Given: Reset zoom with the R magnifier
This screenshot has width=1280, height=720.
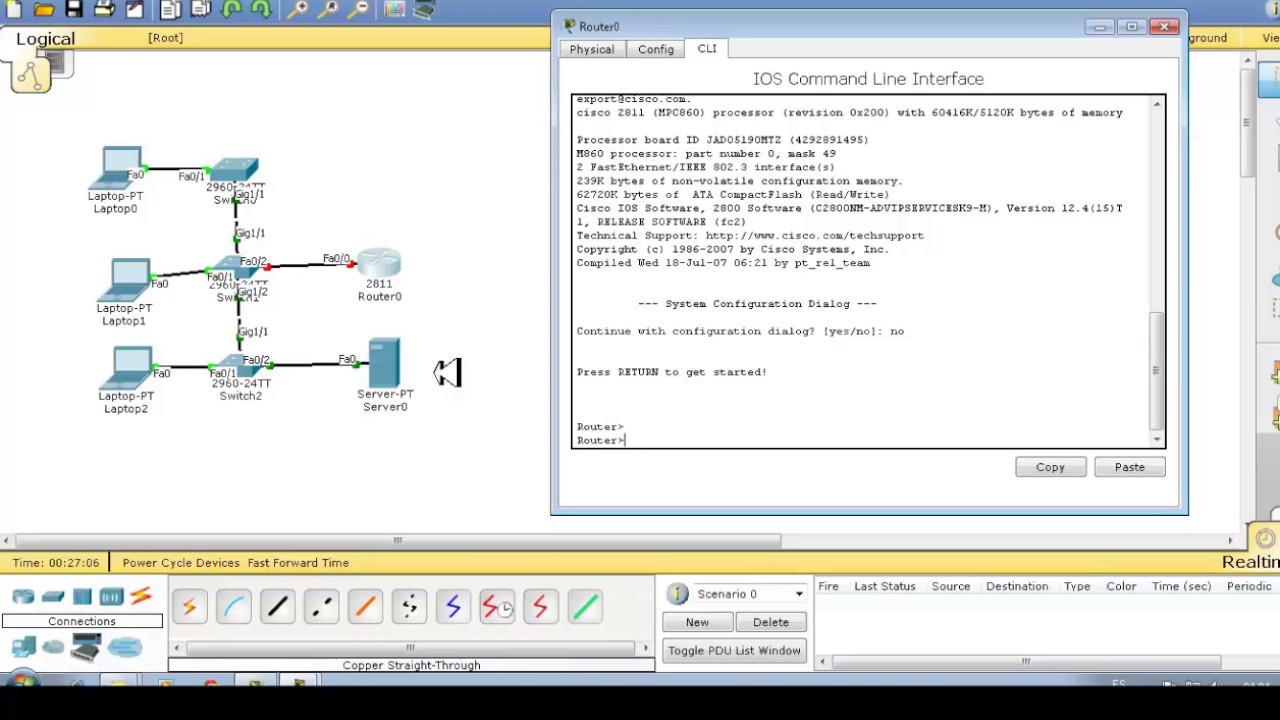Looking at the screenshot, I should click(x=328, y=9).
